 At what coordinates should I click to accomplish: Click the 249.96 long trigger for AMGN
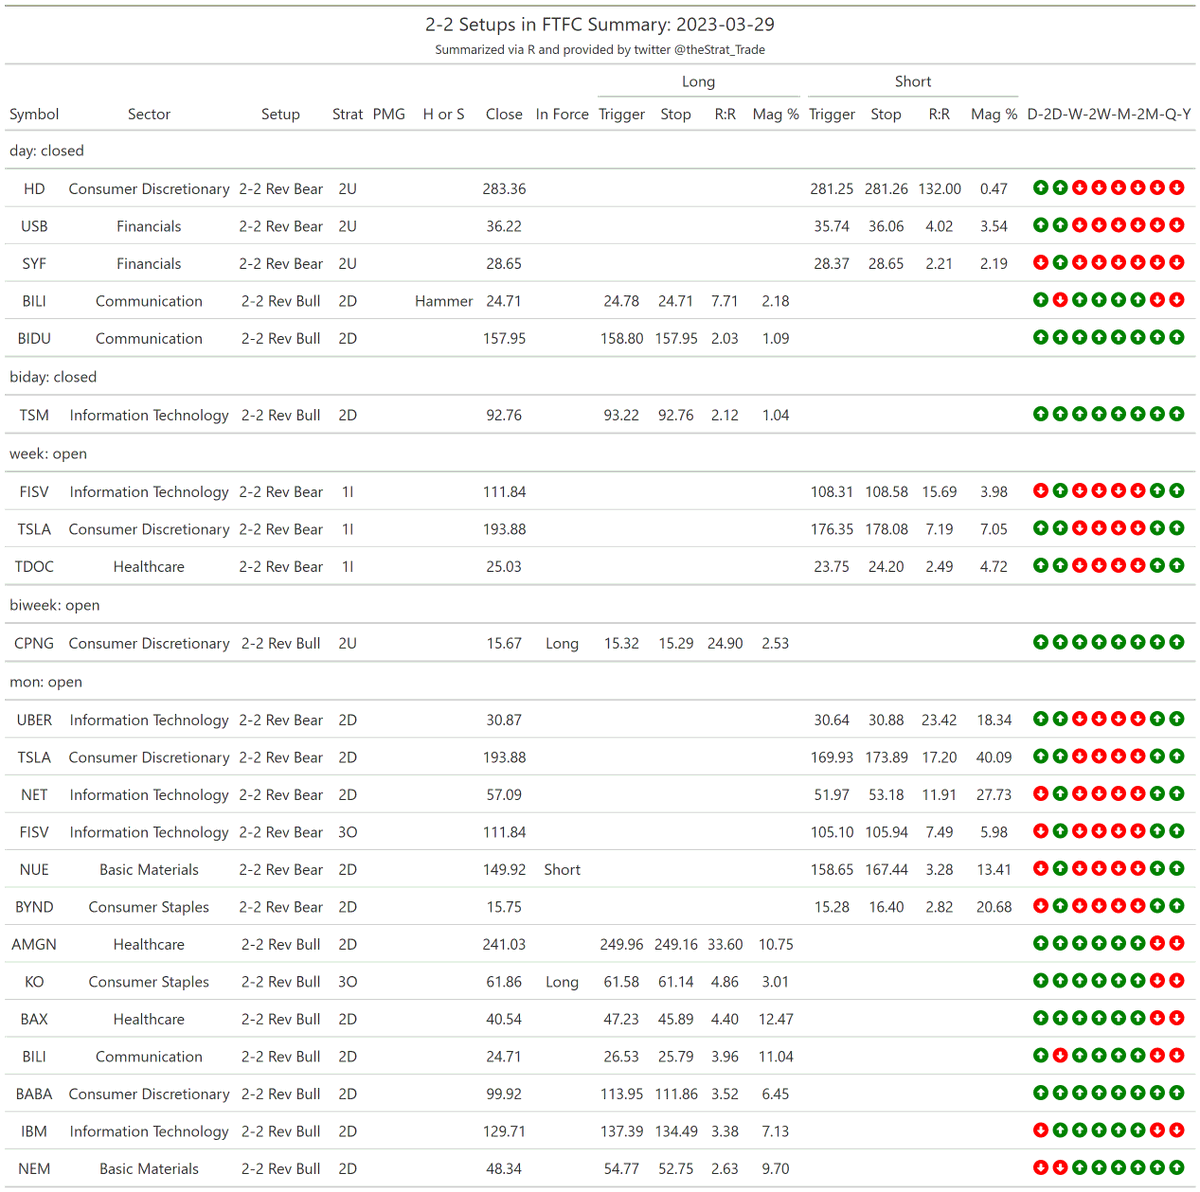tap(621, 944)
